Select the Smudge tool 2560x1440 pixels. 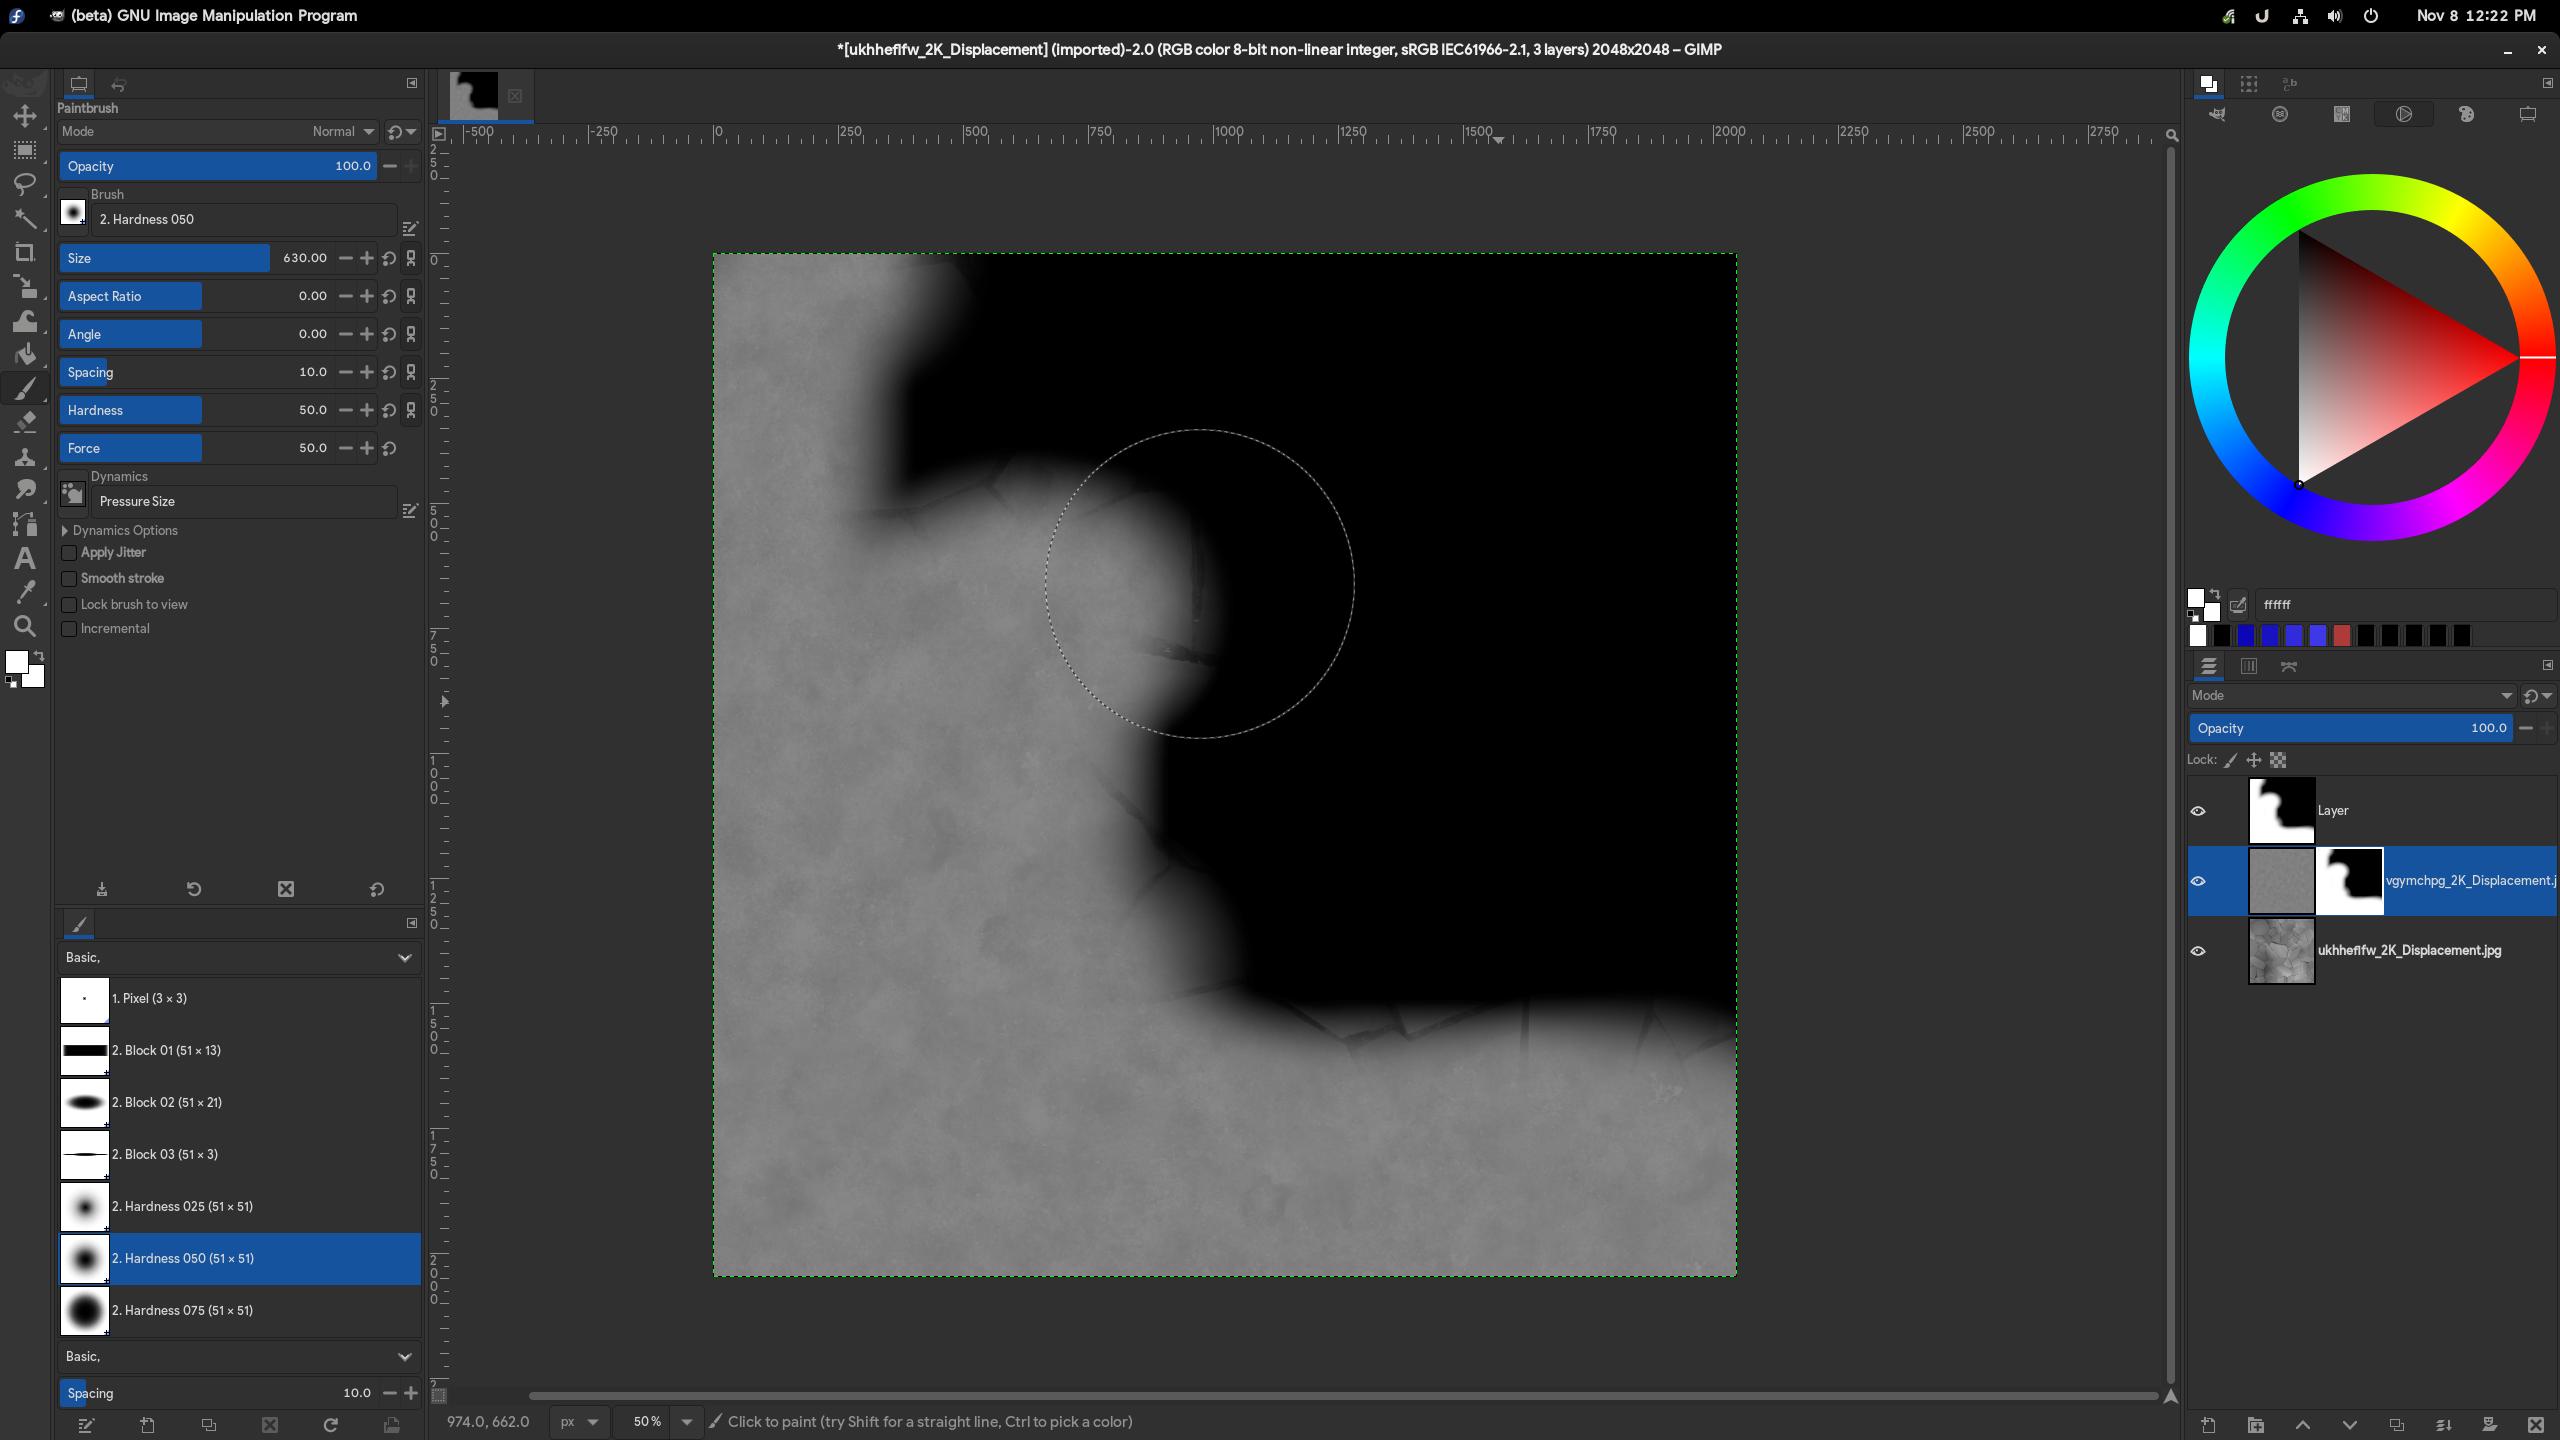click(x=25, y=490)
